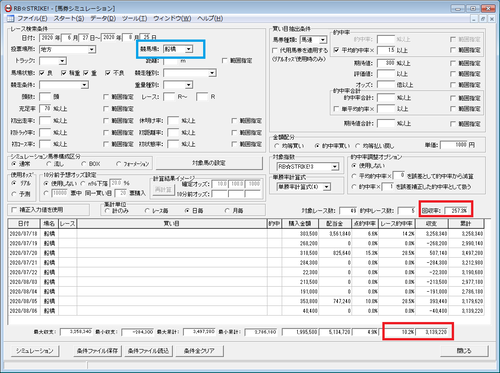The image size is (500, 373).
Task: Check the 補正入力値を使用 checkbox
Action: 14,210
